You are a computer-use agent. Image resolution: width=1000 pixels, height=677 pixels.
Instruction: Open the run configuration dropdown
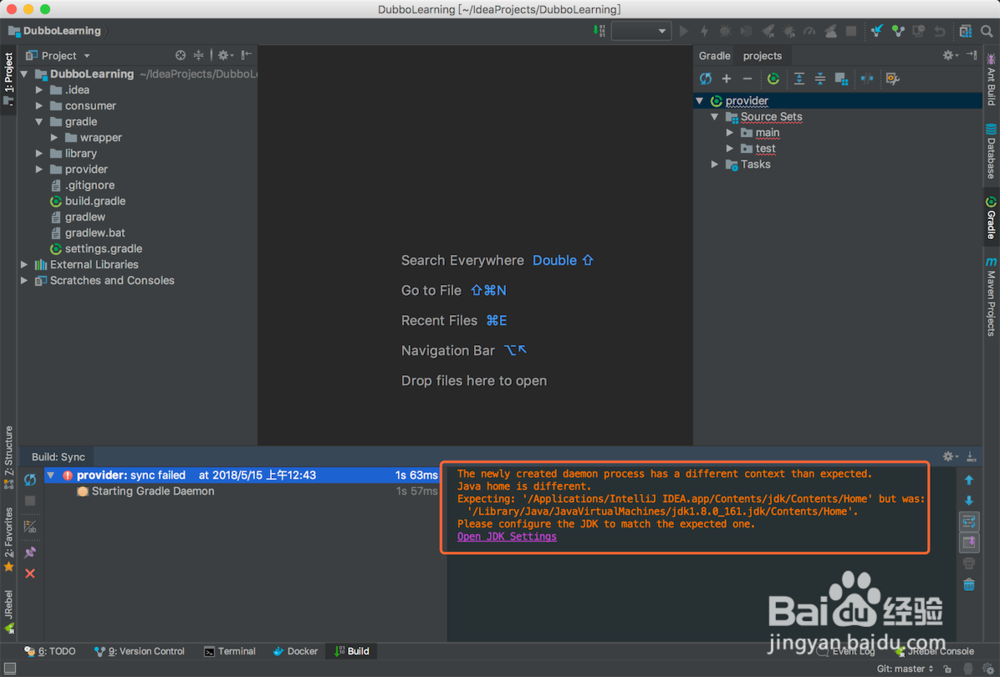click(x=641, y=31)
